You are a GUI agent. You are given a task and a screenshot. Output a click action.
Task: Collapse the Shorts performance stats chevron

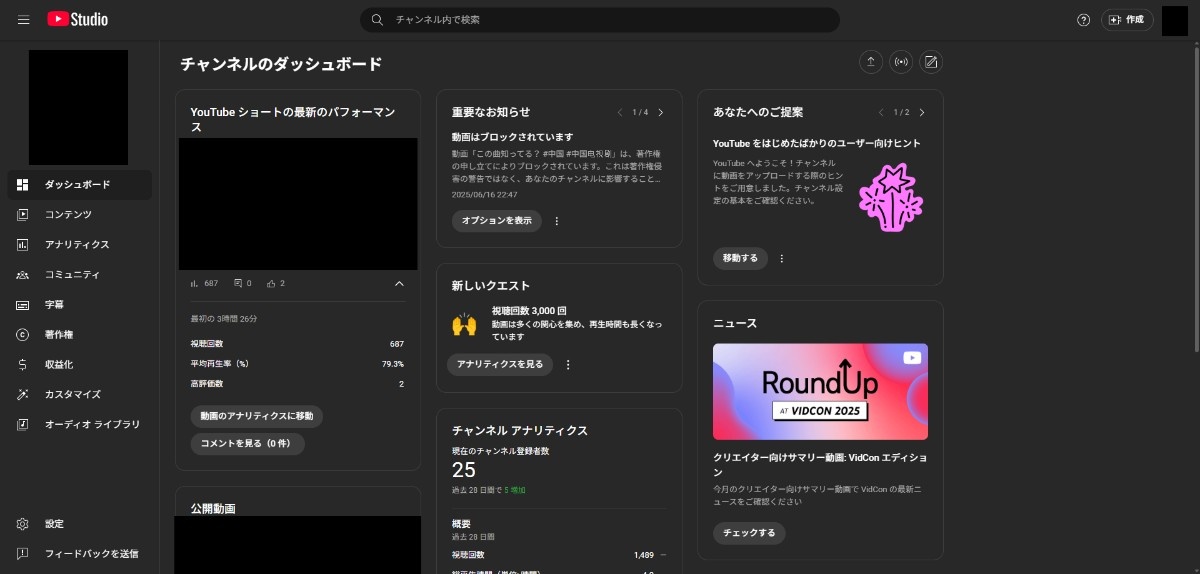tap(400, 284)
